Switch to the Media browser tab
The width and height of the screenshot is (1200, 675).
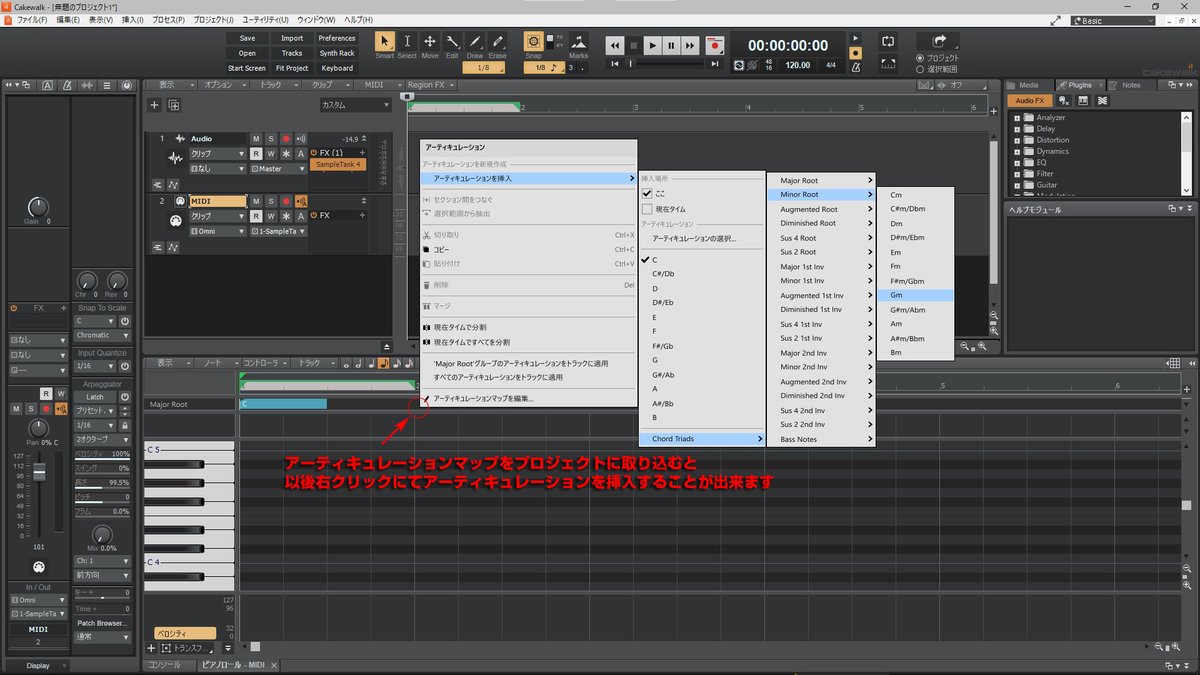(x=1029, y=85)
